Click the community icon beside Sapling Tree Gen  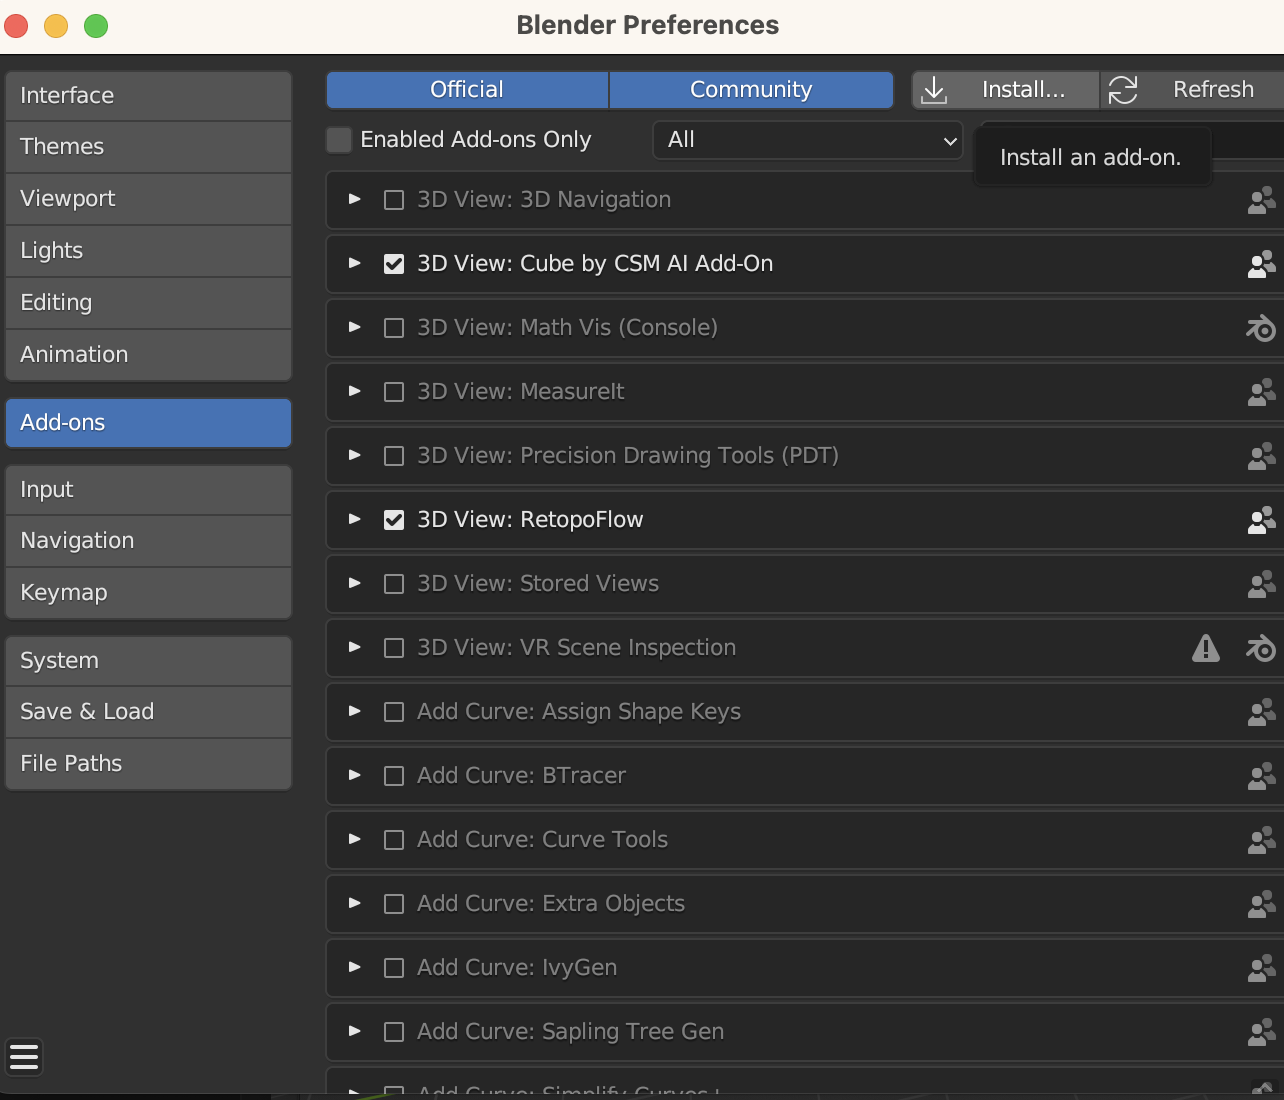click(1261, 1032)
